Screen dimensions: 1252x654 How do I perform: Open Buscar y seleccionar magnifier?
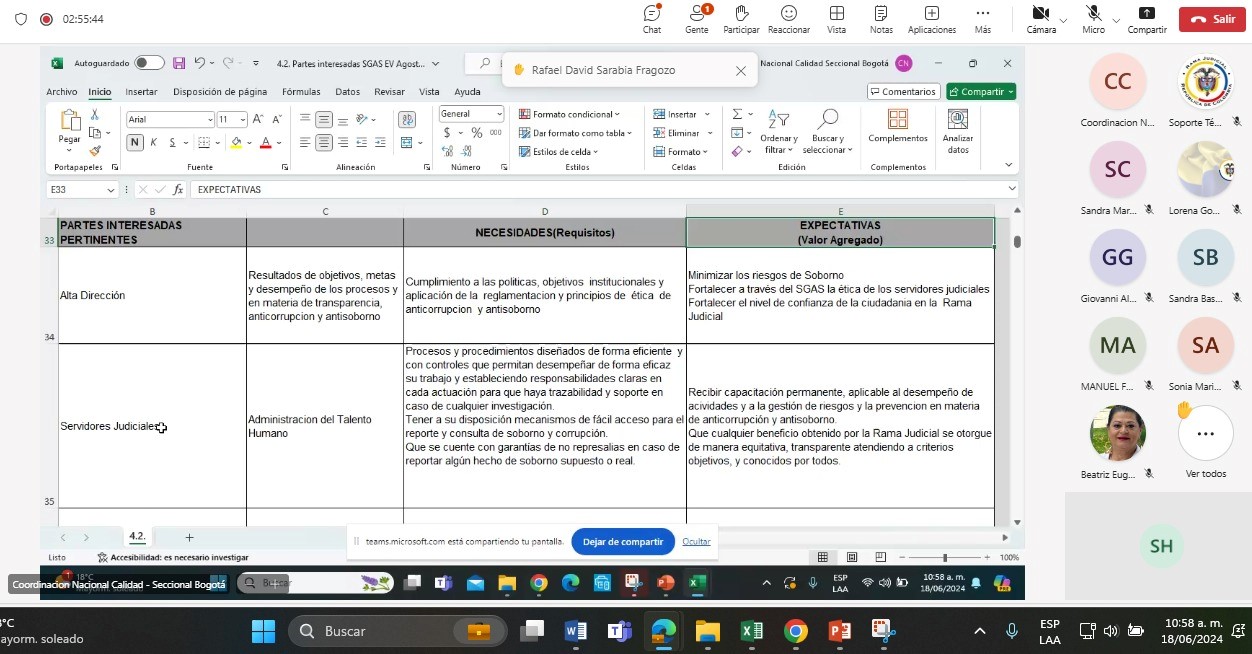tap(828, 132)
